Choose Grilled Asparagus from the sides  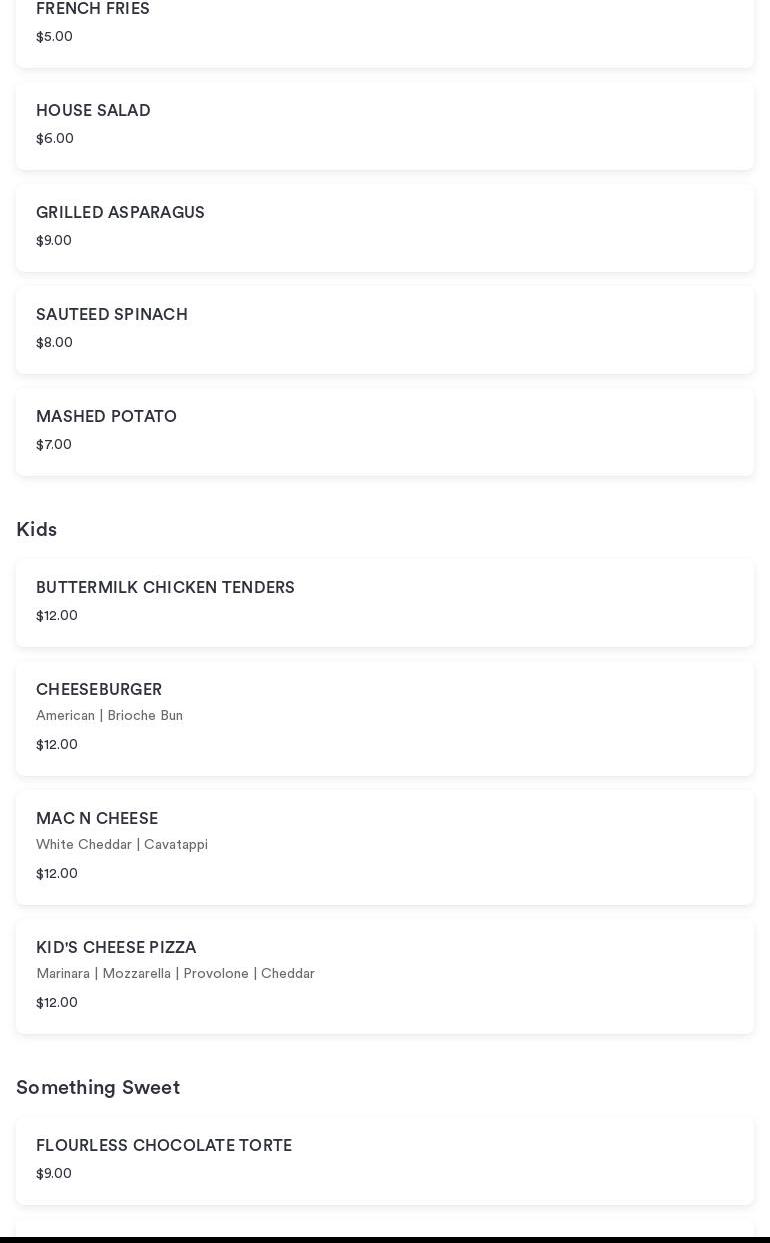tap(385, 228)
